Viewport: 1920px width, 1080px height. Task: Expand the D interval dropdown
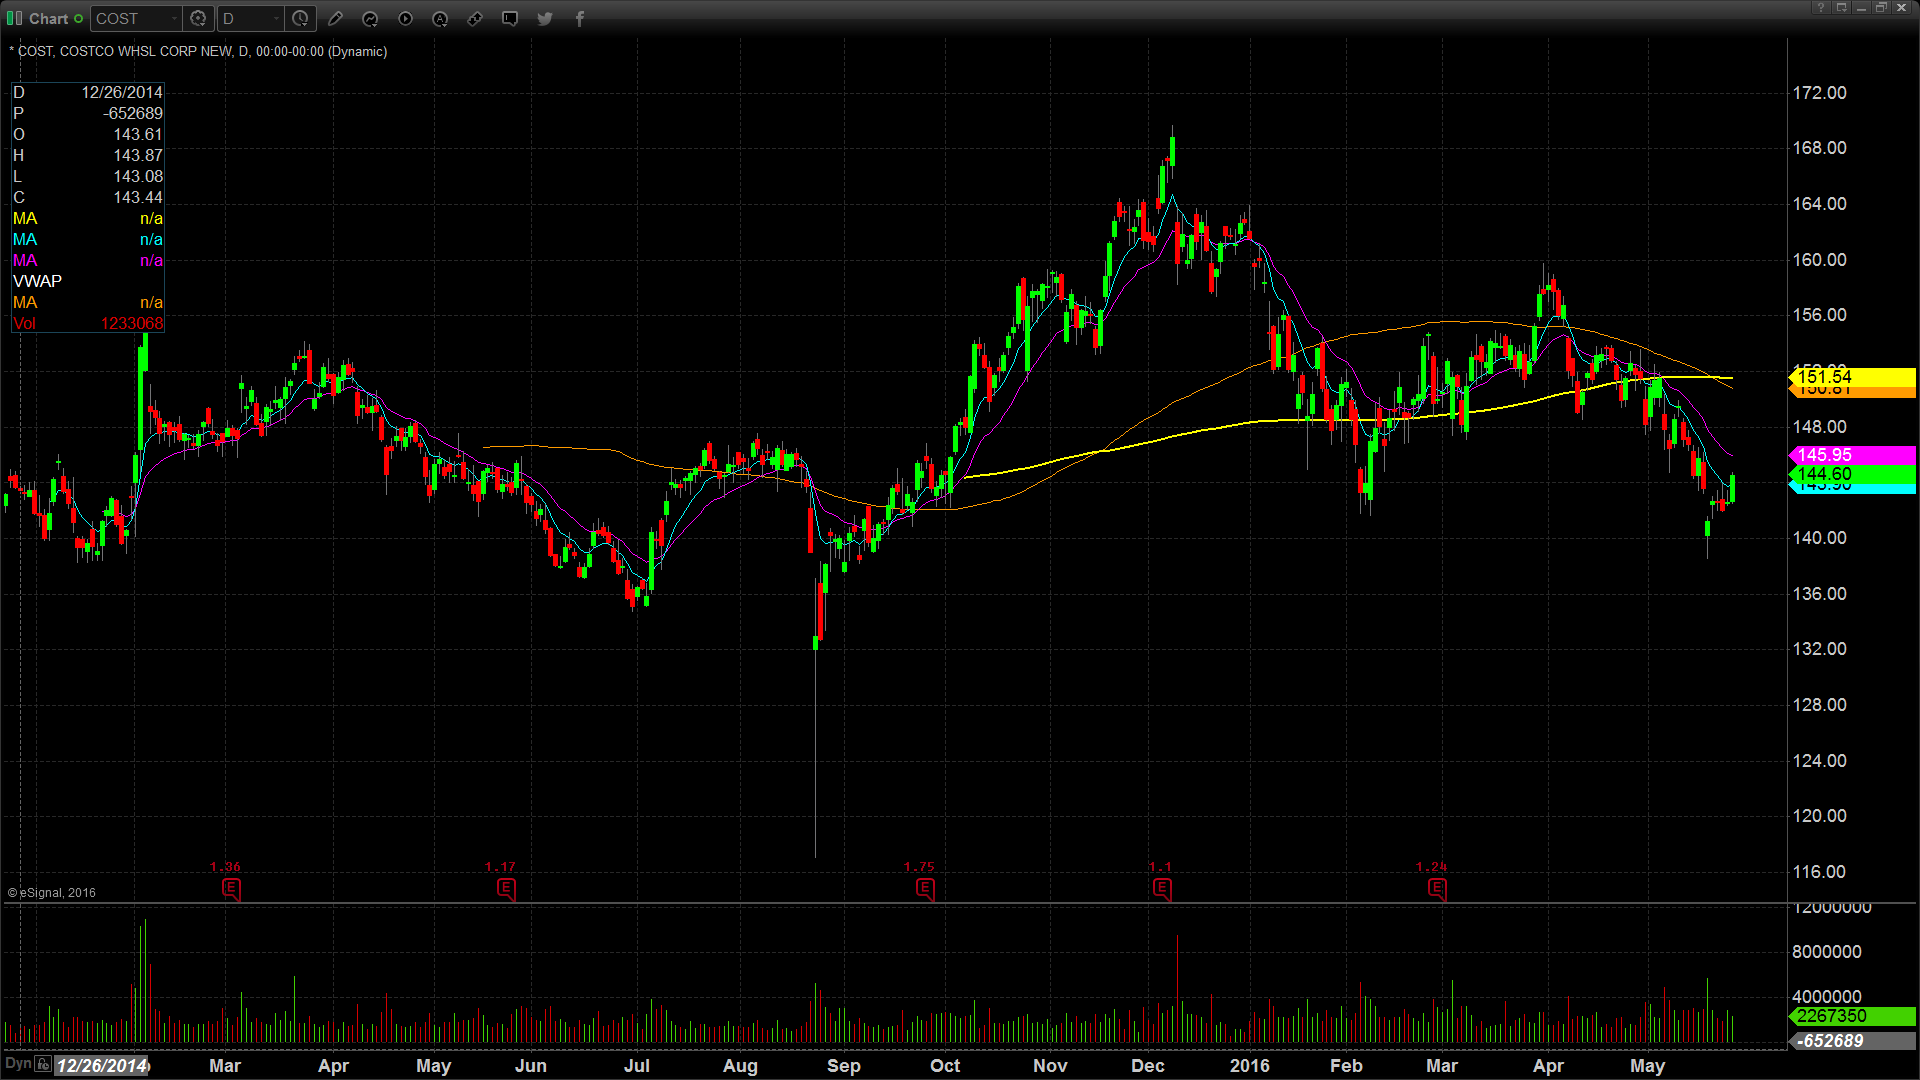[276, 19]
